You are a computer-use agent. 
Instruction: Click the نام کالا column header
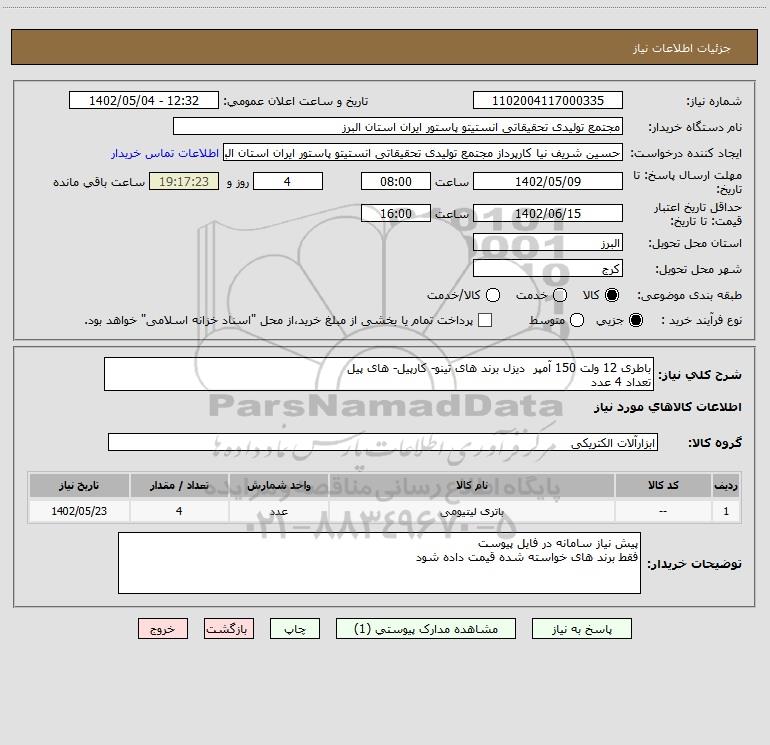pyautogui.click(x=471, y=485)
